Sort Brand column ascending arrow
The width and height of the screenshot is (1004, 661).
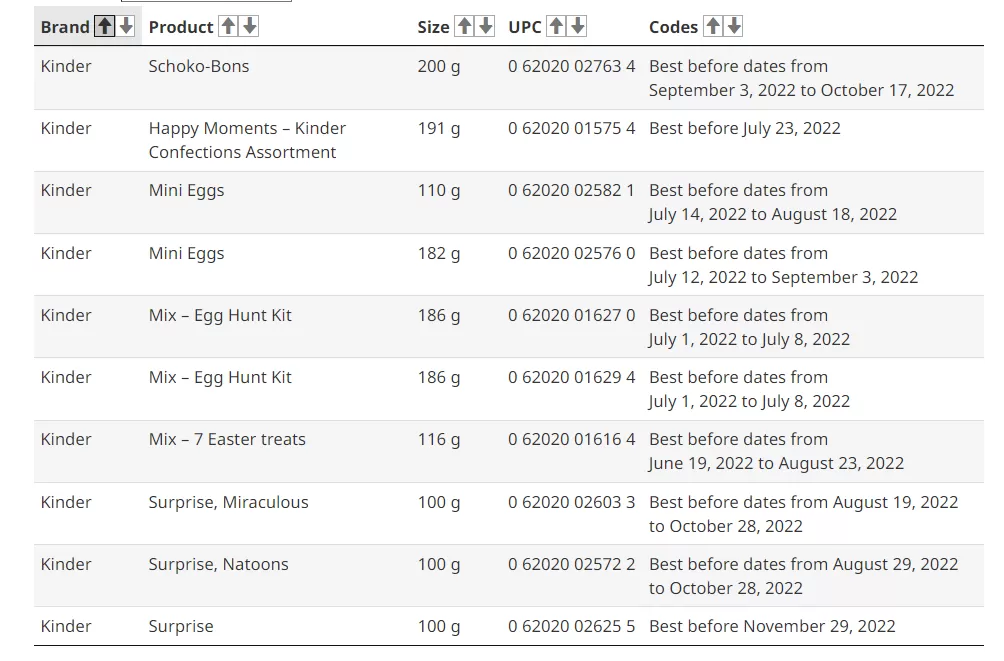point(104,26)
